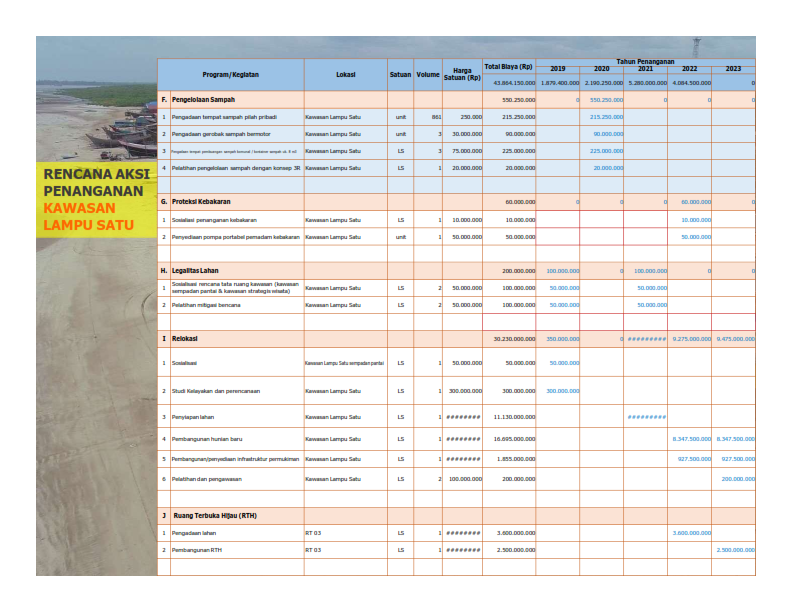Click the 2019 year column header
The image size is (792, 612).
tap(558, 69)
